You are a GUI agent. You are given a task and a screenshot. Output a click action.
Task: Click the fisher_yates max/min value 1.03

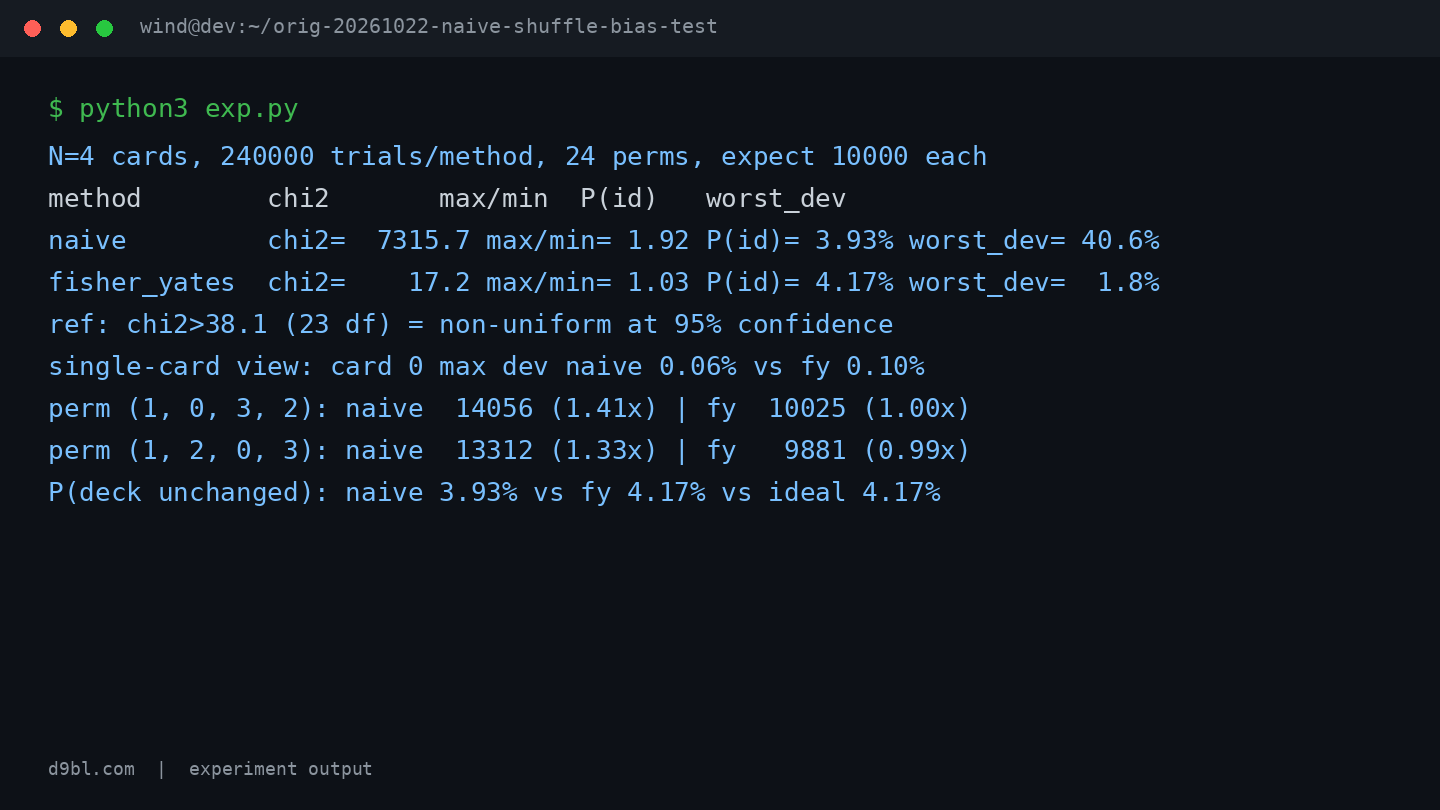pyautogui.click(x=658, y=283)
